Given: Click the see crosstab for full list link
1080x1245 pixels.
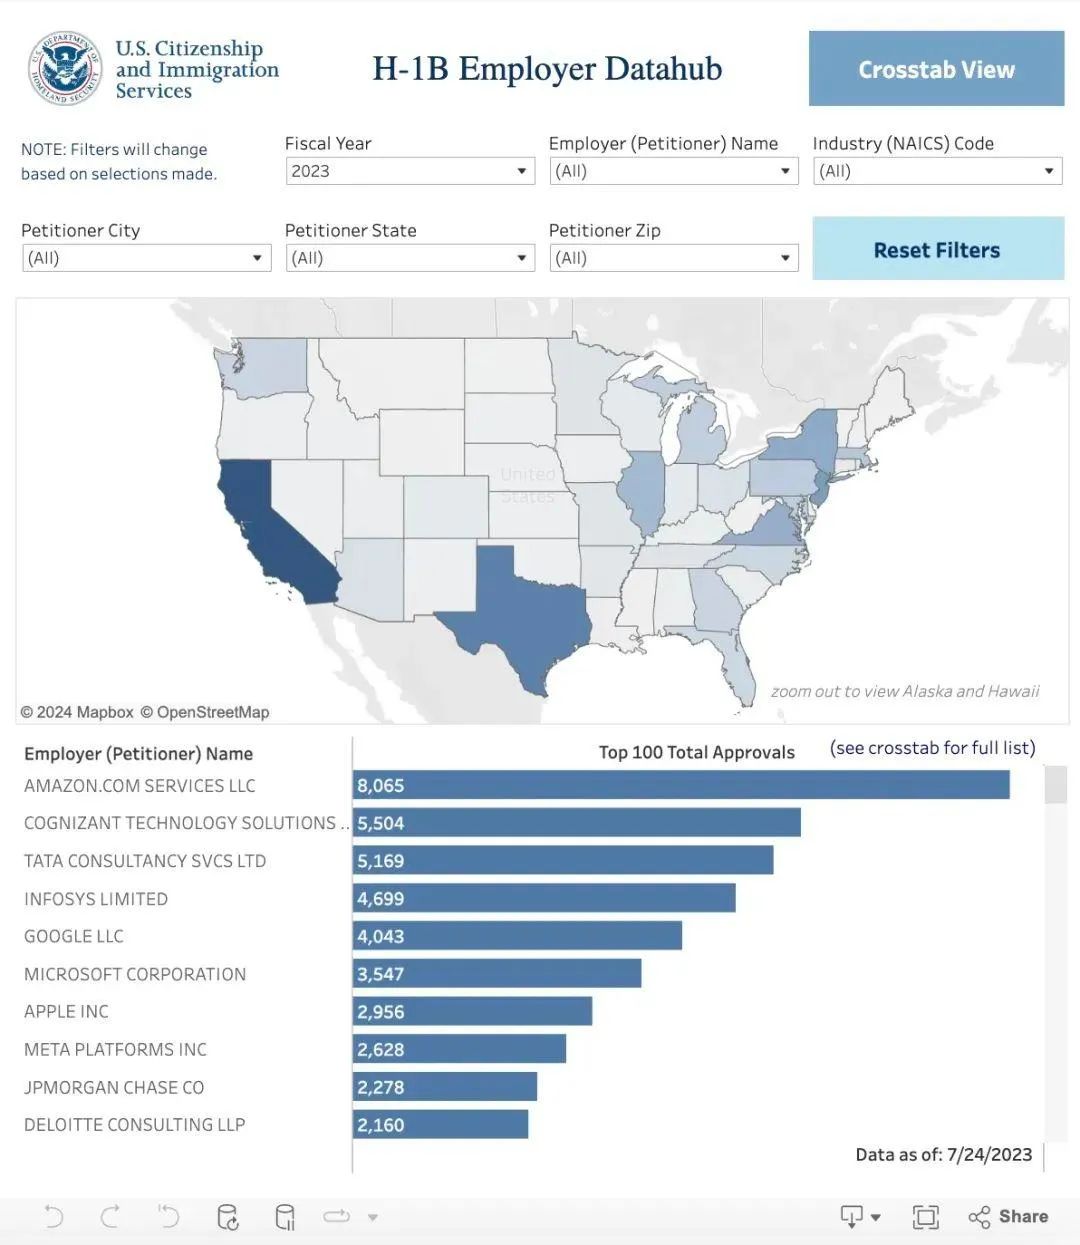Looking at the screenshot, I should click(932, 748).
